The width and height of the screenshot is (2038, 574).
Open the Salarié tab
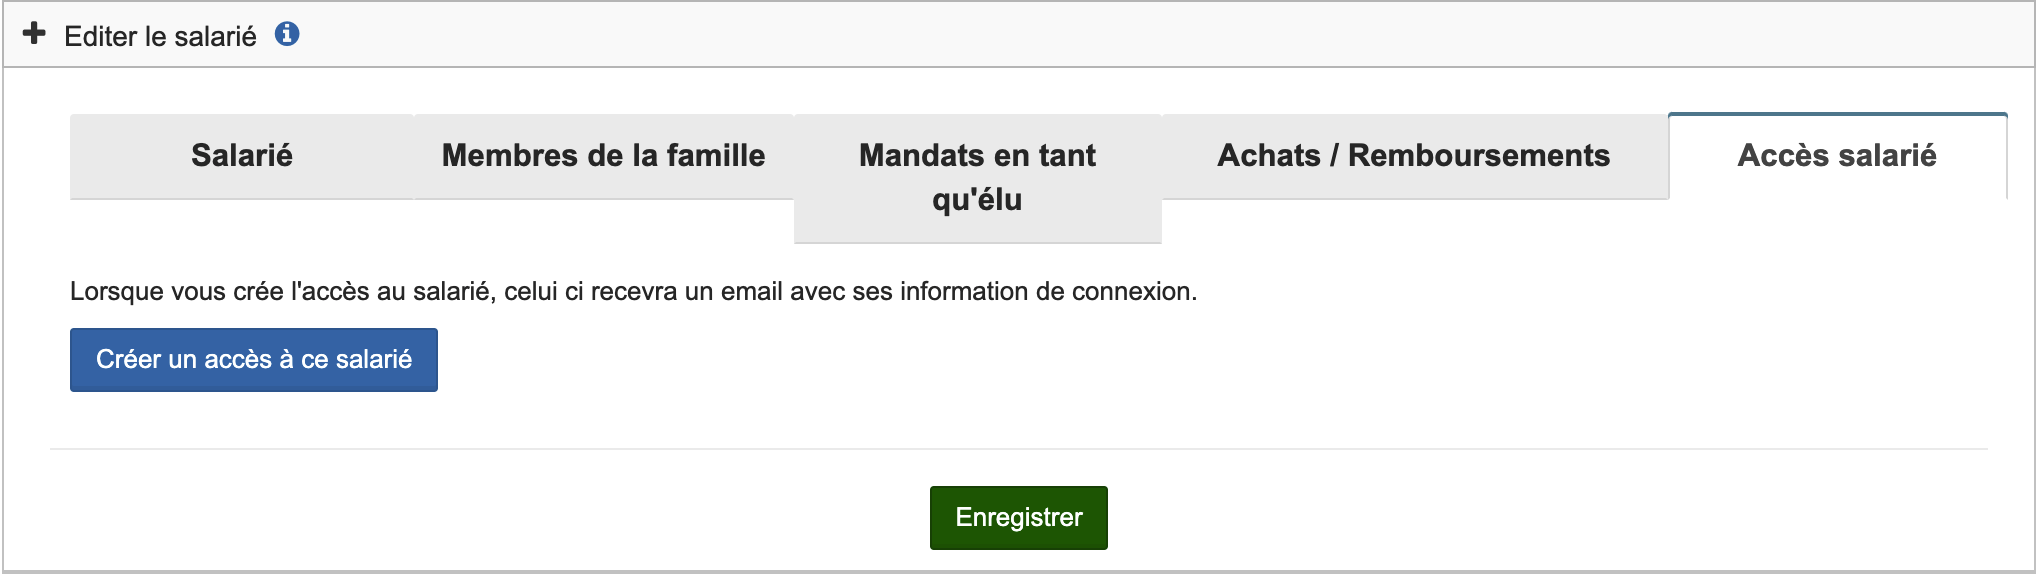[x=242, y=156]
